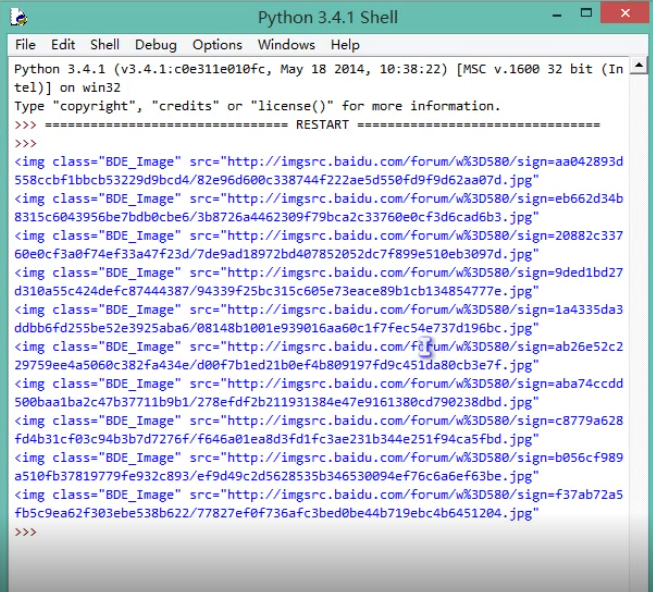Open the Help menu

click(x=345, y=45)
